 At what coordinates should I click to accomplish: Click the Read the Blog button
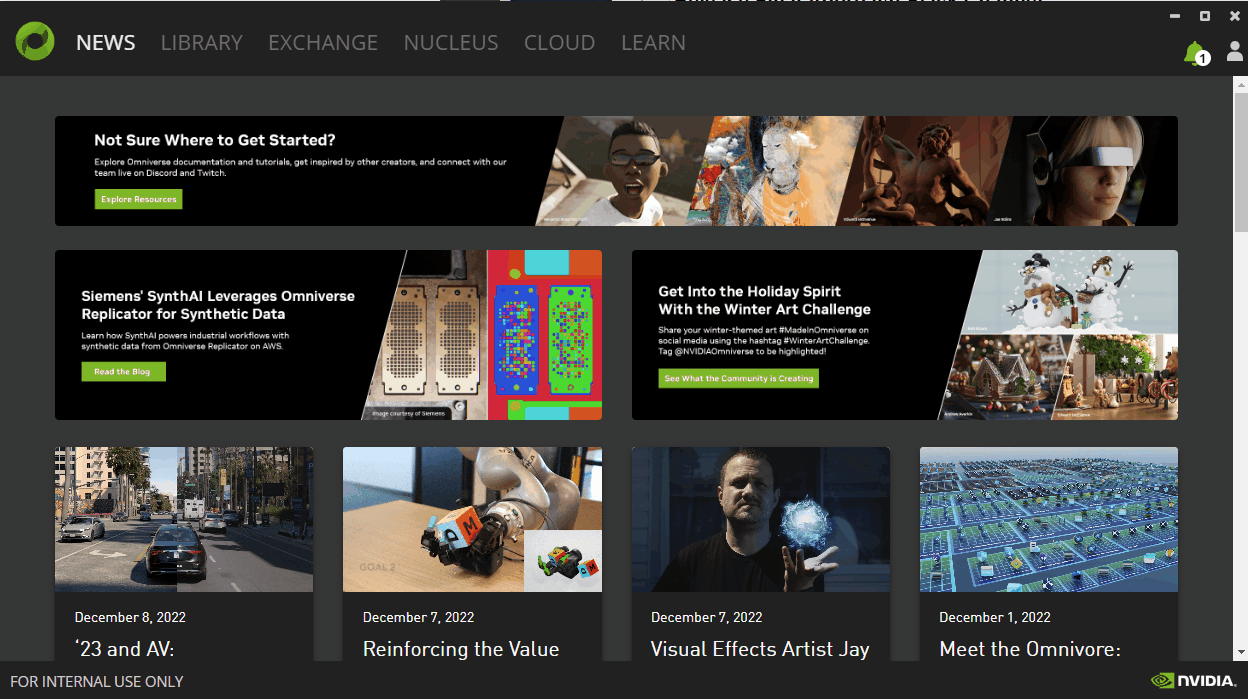point(123,372)
